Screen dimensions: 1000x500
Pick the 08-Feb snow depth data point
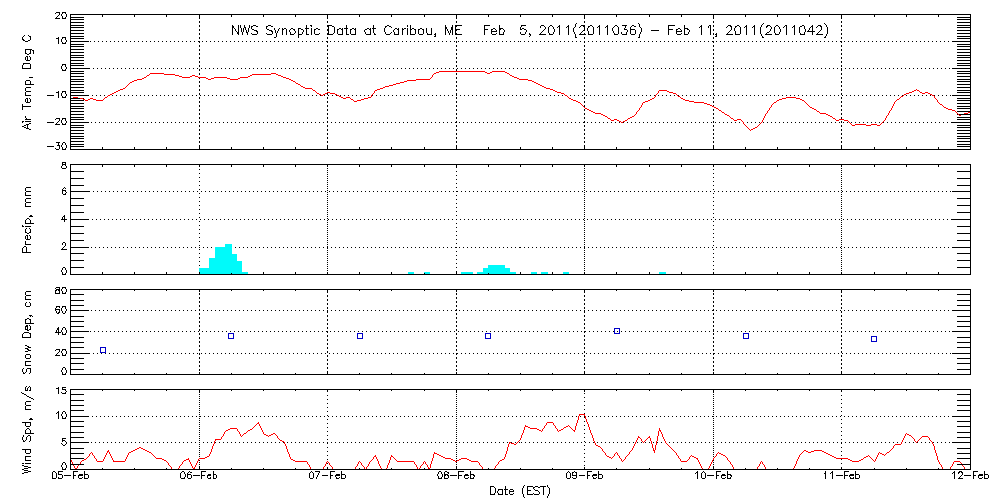(488, 336)
